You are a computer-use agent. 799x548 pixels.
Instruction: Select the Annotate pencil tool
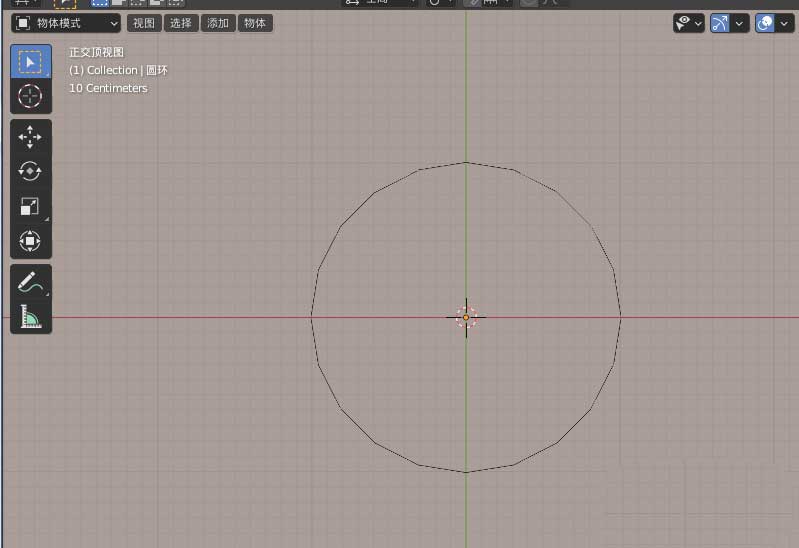(x=30, y=283)
